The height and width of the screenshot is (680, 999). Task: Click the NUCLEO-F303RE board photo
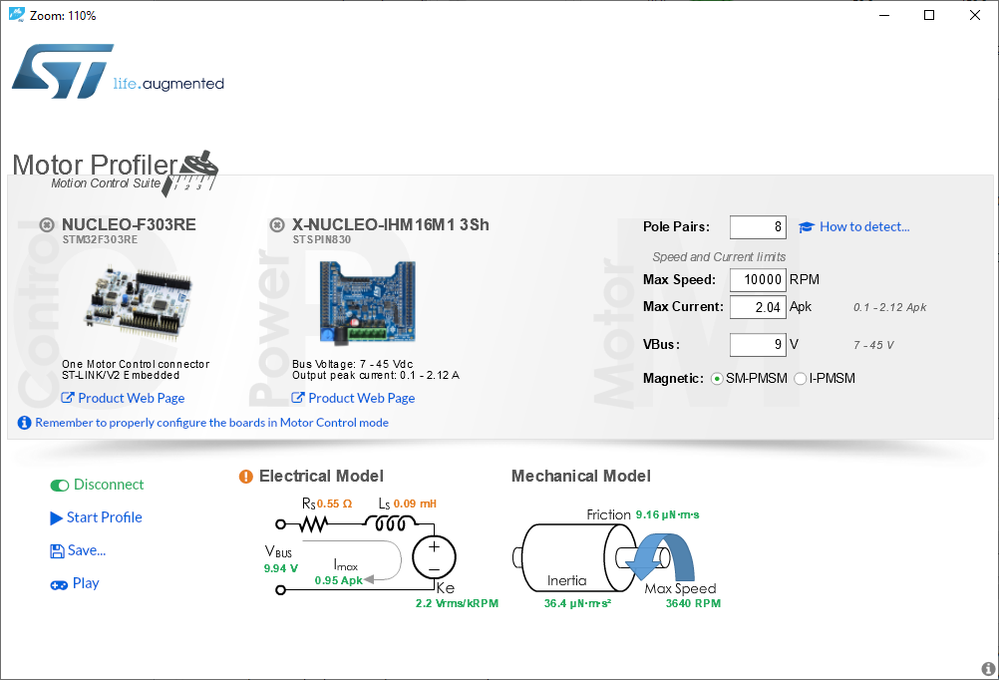pos(138,302)
